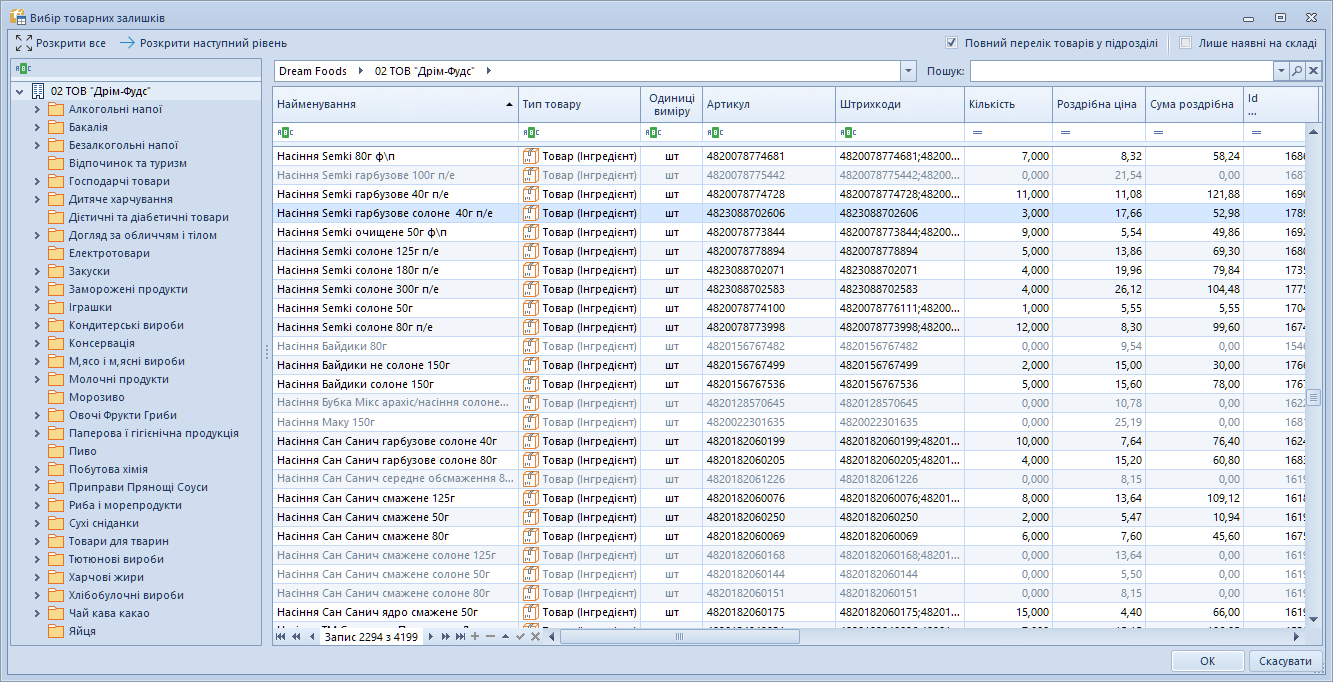Open the breadcrumb path dropdown arrow
Viewport: 1333px width, 682px height.
(908, 71)
